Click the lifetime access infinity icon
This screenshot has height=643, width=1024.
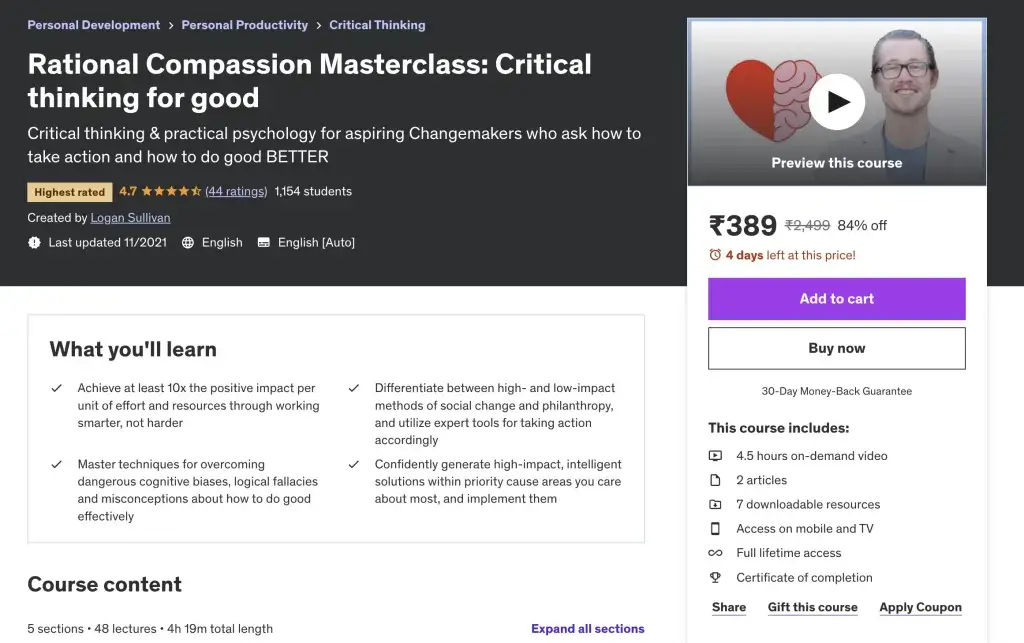[x=715, y=553]
